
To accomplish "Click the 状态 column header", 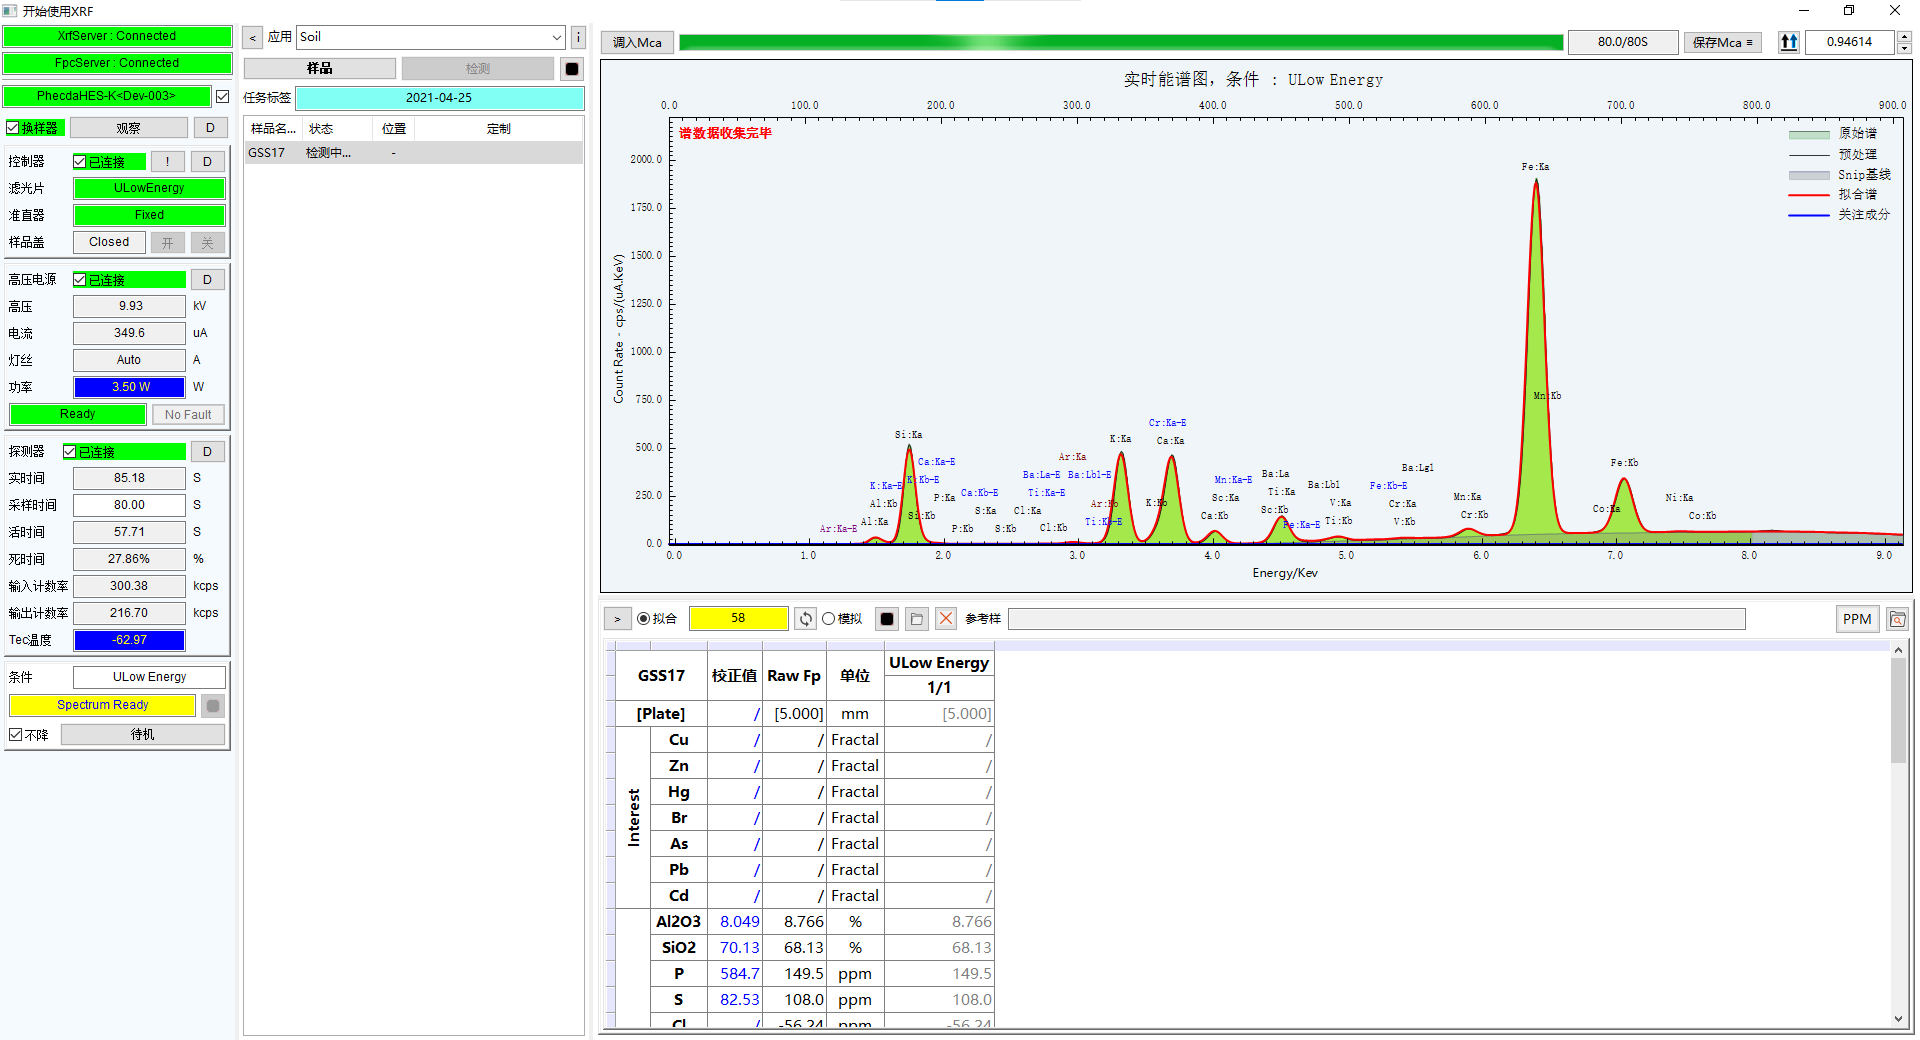I will (321, 129).
